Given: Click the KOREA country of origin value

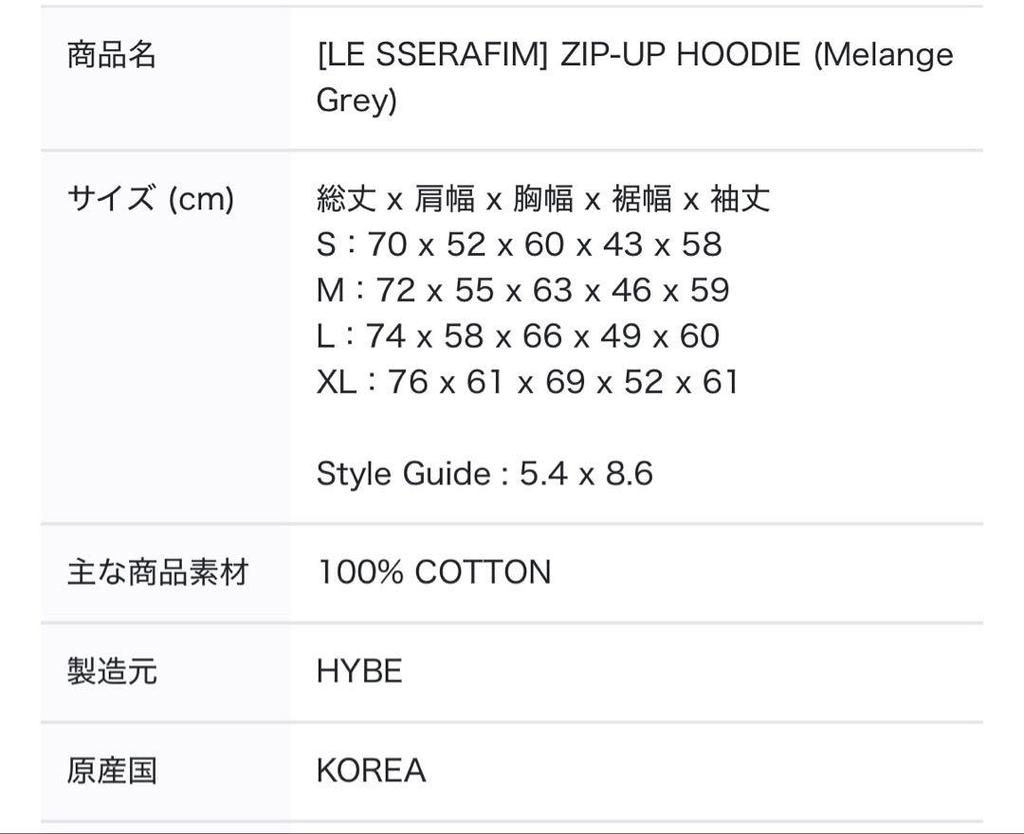Looking at the screenshot, I should tap(371, 771).
